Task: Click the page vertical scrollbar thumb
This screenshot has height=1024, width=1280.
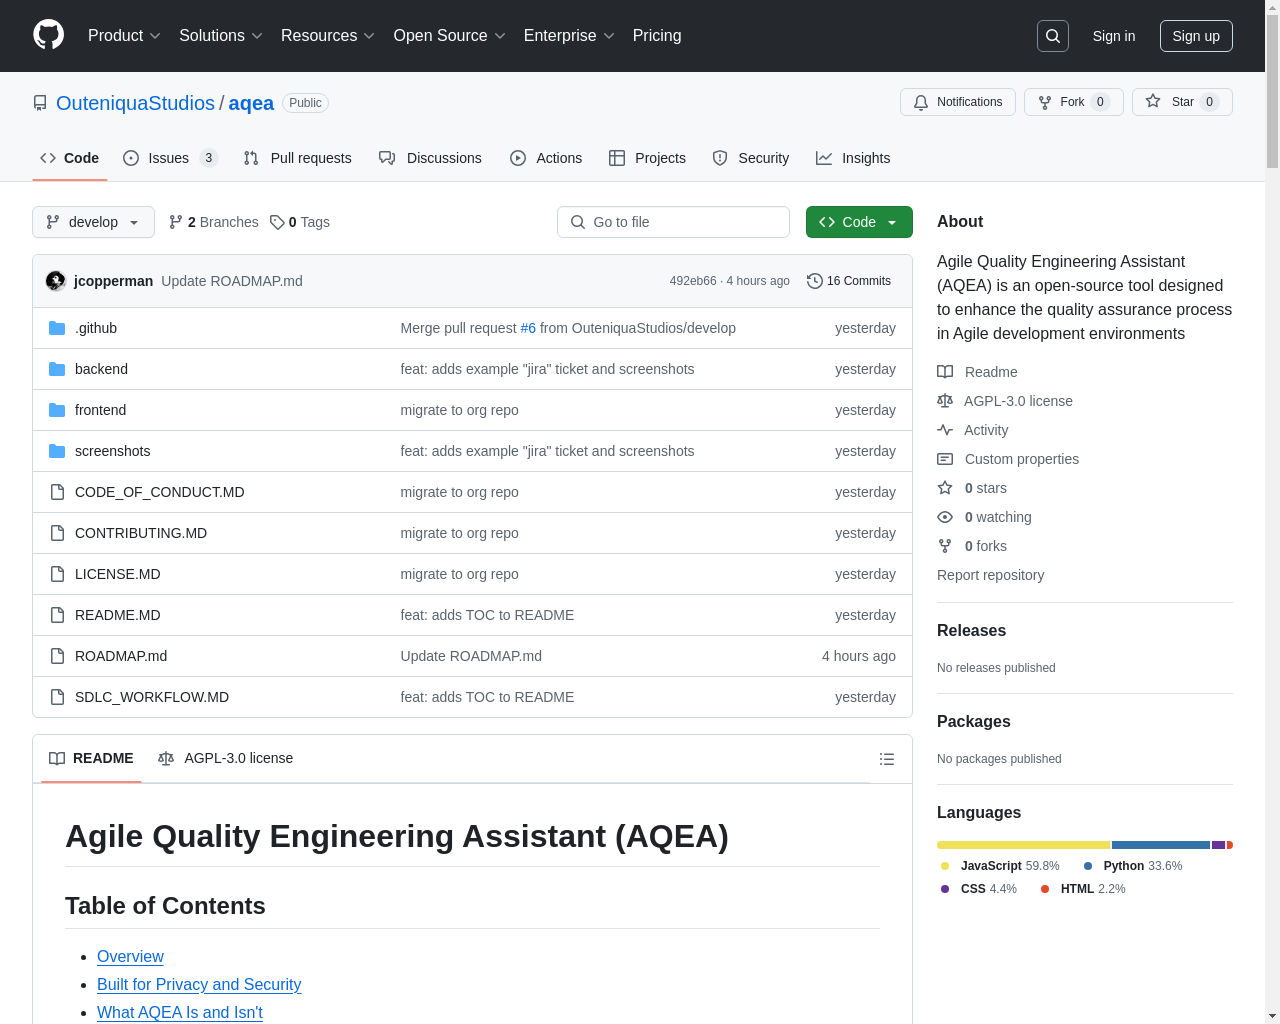Action: tap(1272, 90)
